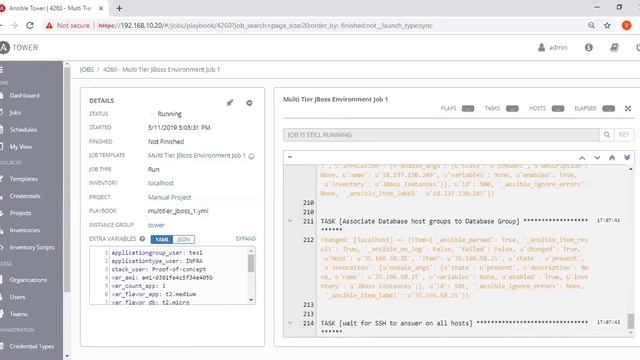The width and height of the screenshot is (640, 360).
Task: Click the search magnifier in job output
Action: click(607, 135)
